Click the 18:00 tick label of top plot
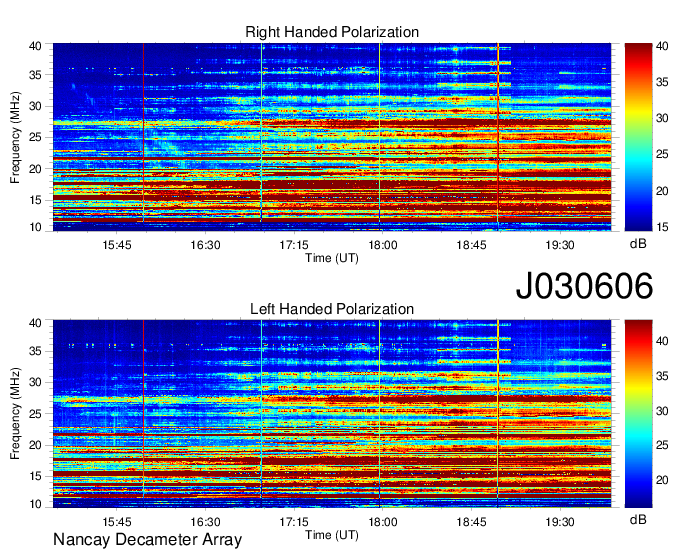This screenshot has width=680, height=552. tap(382, 245)
